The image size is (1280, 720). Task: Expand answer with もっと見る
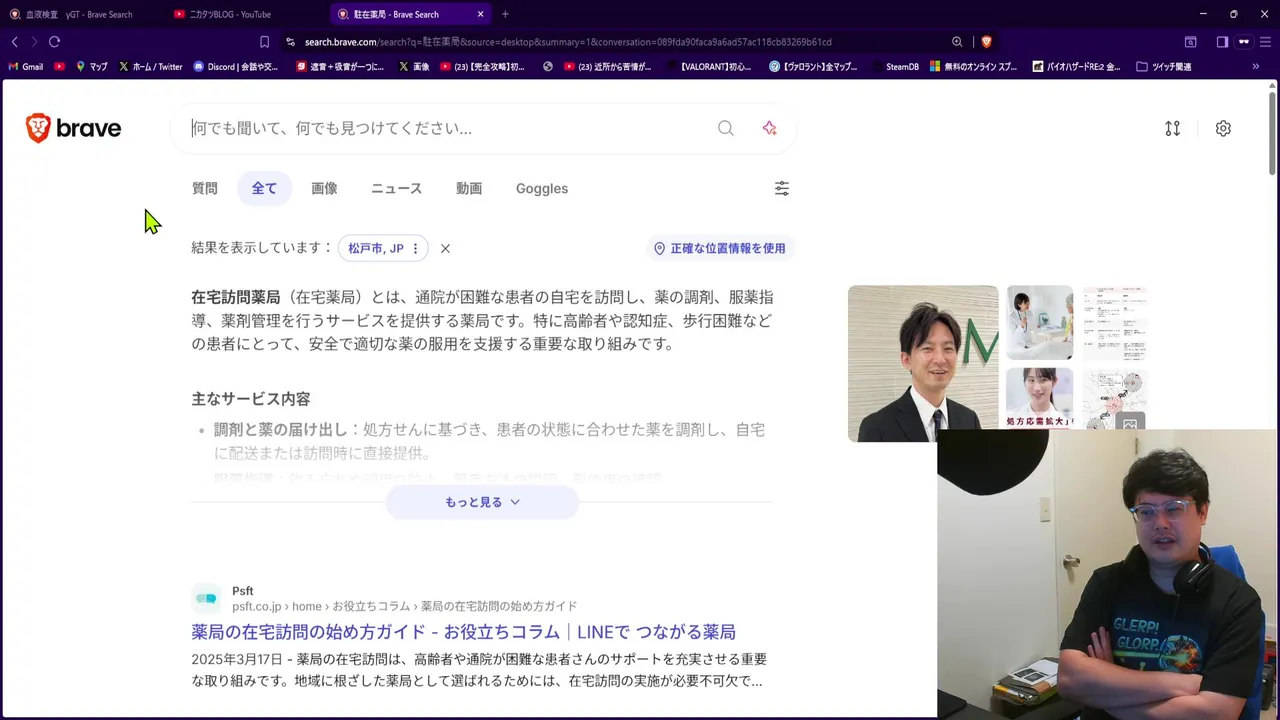[482, 502]
